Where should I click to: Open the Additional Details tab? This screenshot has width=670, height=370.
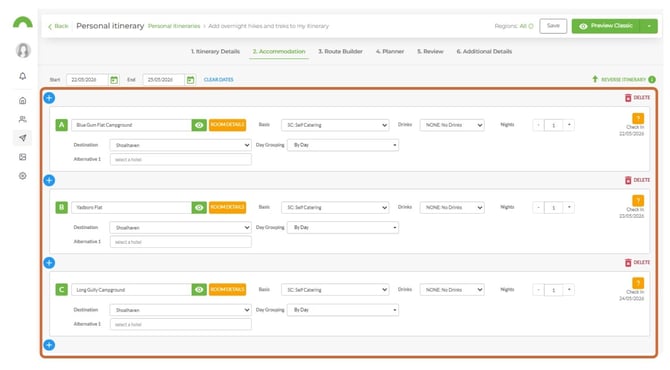[x=484, y=51]
